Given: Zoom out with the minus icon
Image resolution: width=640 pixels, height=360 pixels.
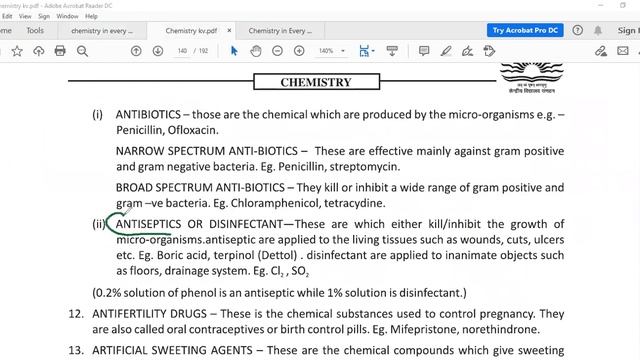Looking at the screenshot, I should click(278, 51).
